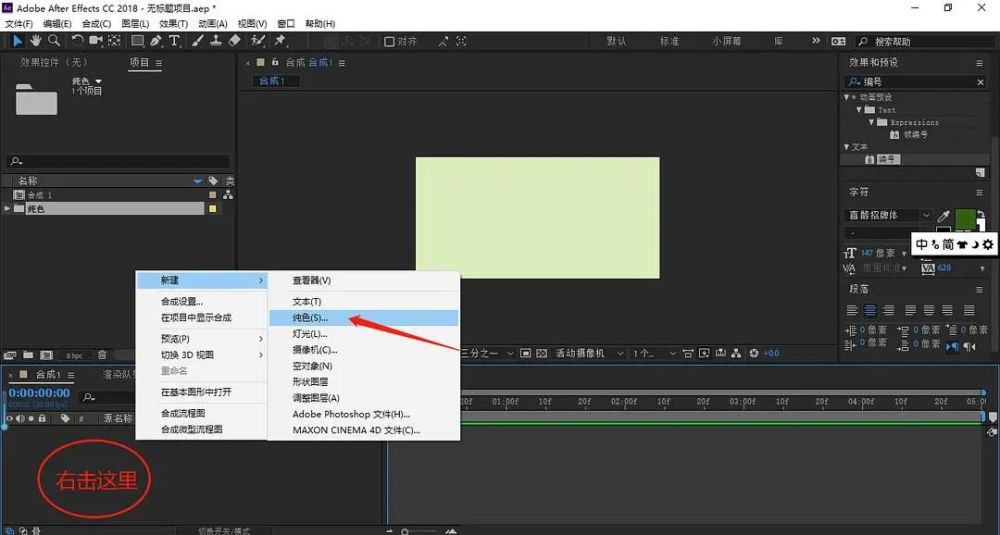The image size is (1000, 535).
Task: Select the Clone Stamp tool
Action: tap(216, 41)
